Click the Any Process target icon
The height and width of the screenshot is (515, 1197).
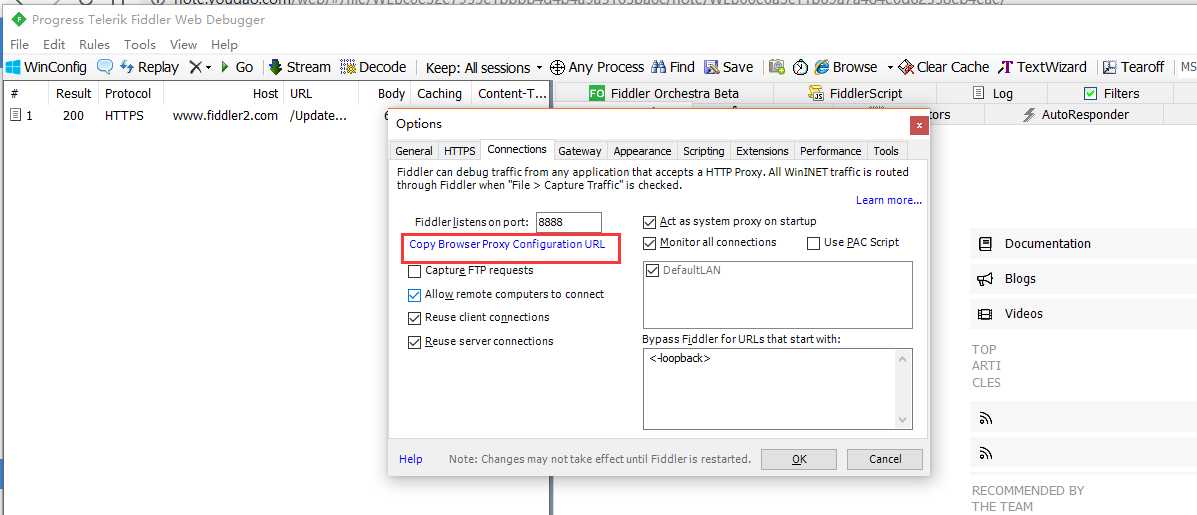557,68
